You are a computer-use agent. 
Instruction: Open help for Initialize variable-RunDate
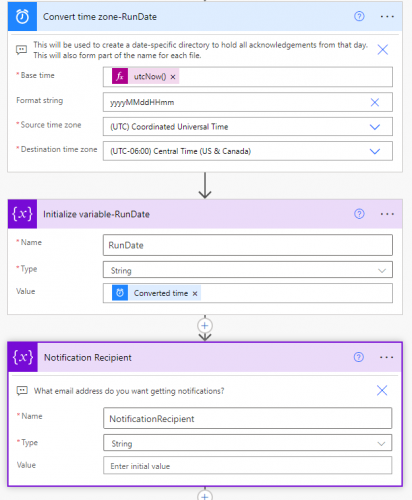359,214
